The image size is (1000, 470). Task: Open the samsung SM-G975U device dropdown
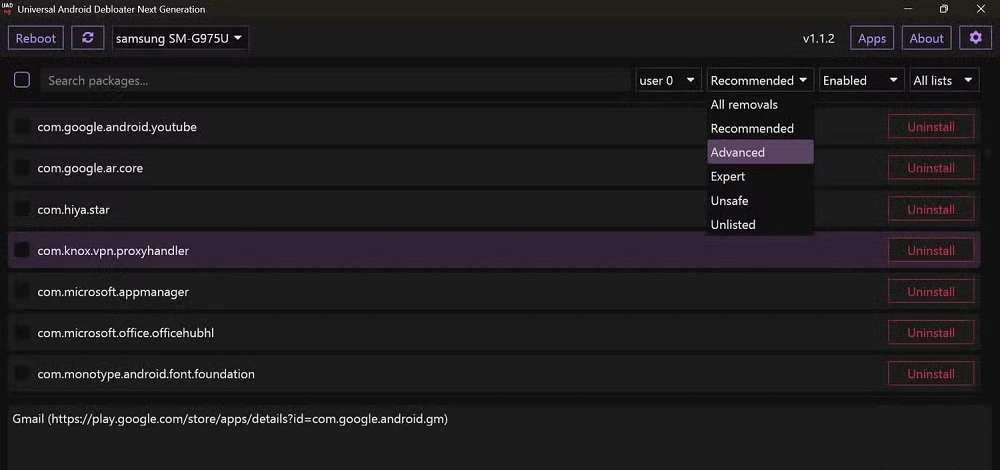coord(180,38)
